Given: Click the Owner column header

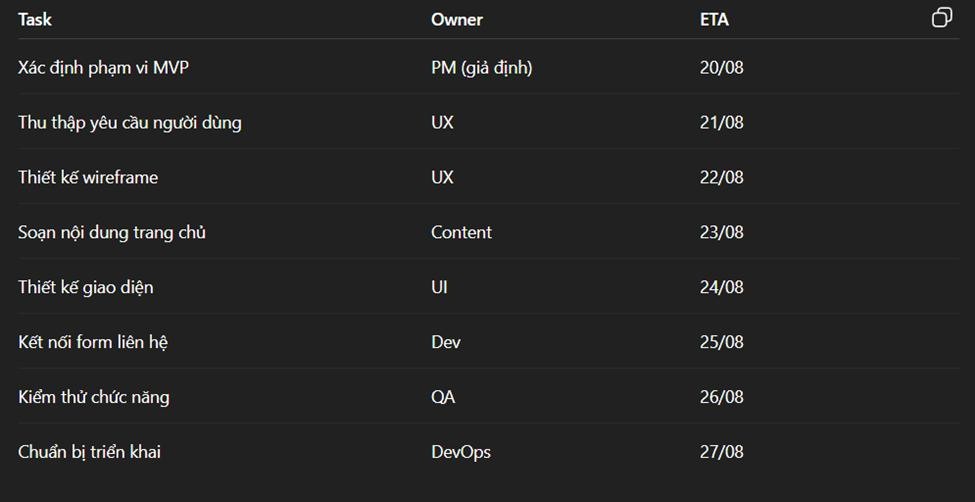Looking at the screenshot, I should coord(457,19).
